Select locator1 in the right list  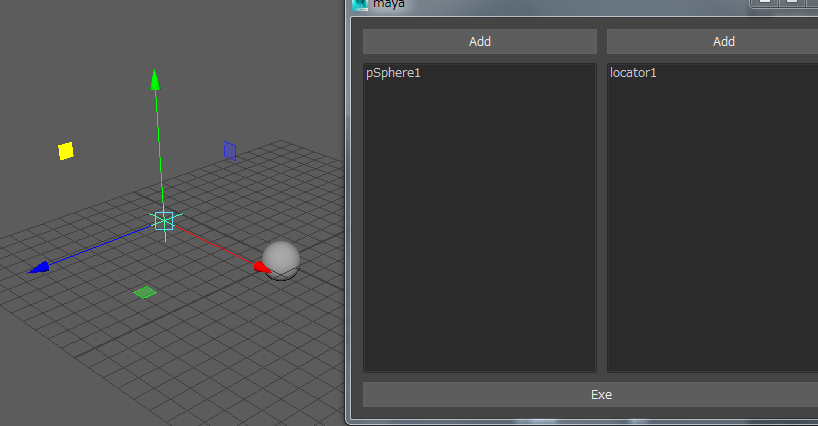tap(633, 73)
